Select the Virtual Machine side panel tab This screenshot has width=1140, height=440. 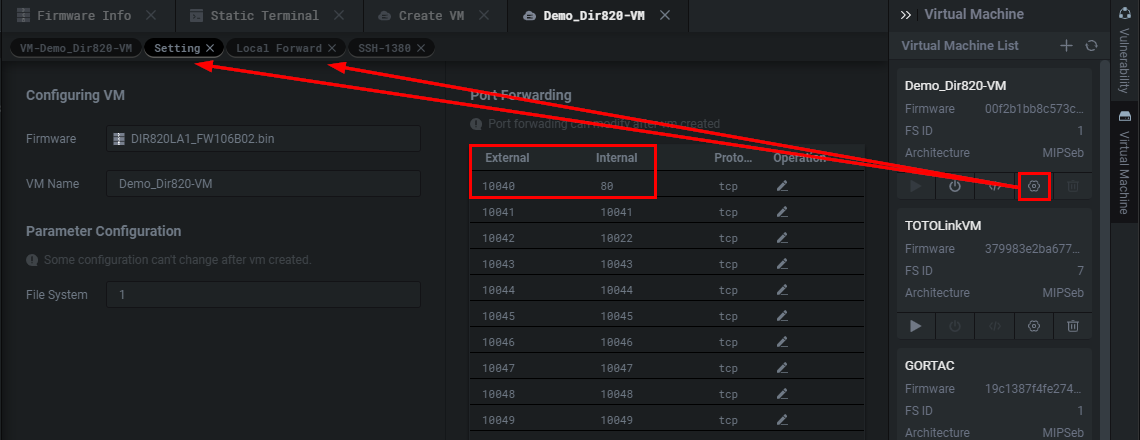click(x=1125, y=162)
